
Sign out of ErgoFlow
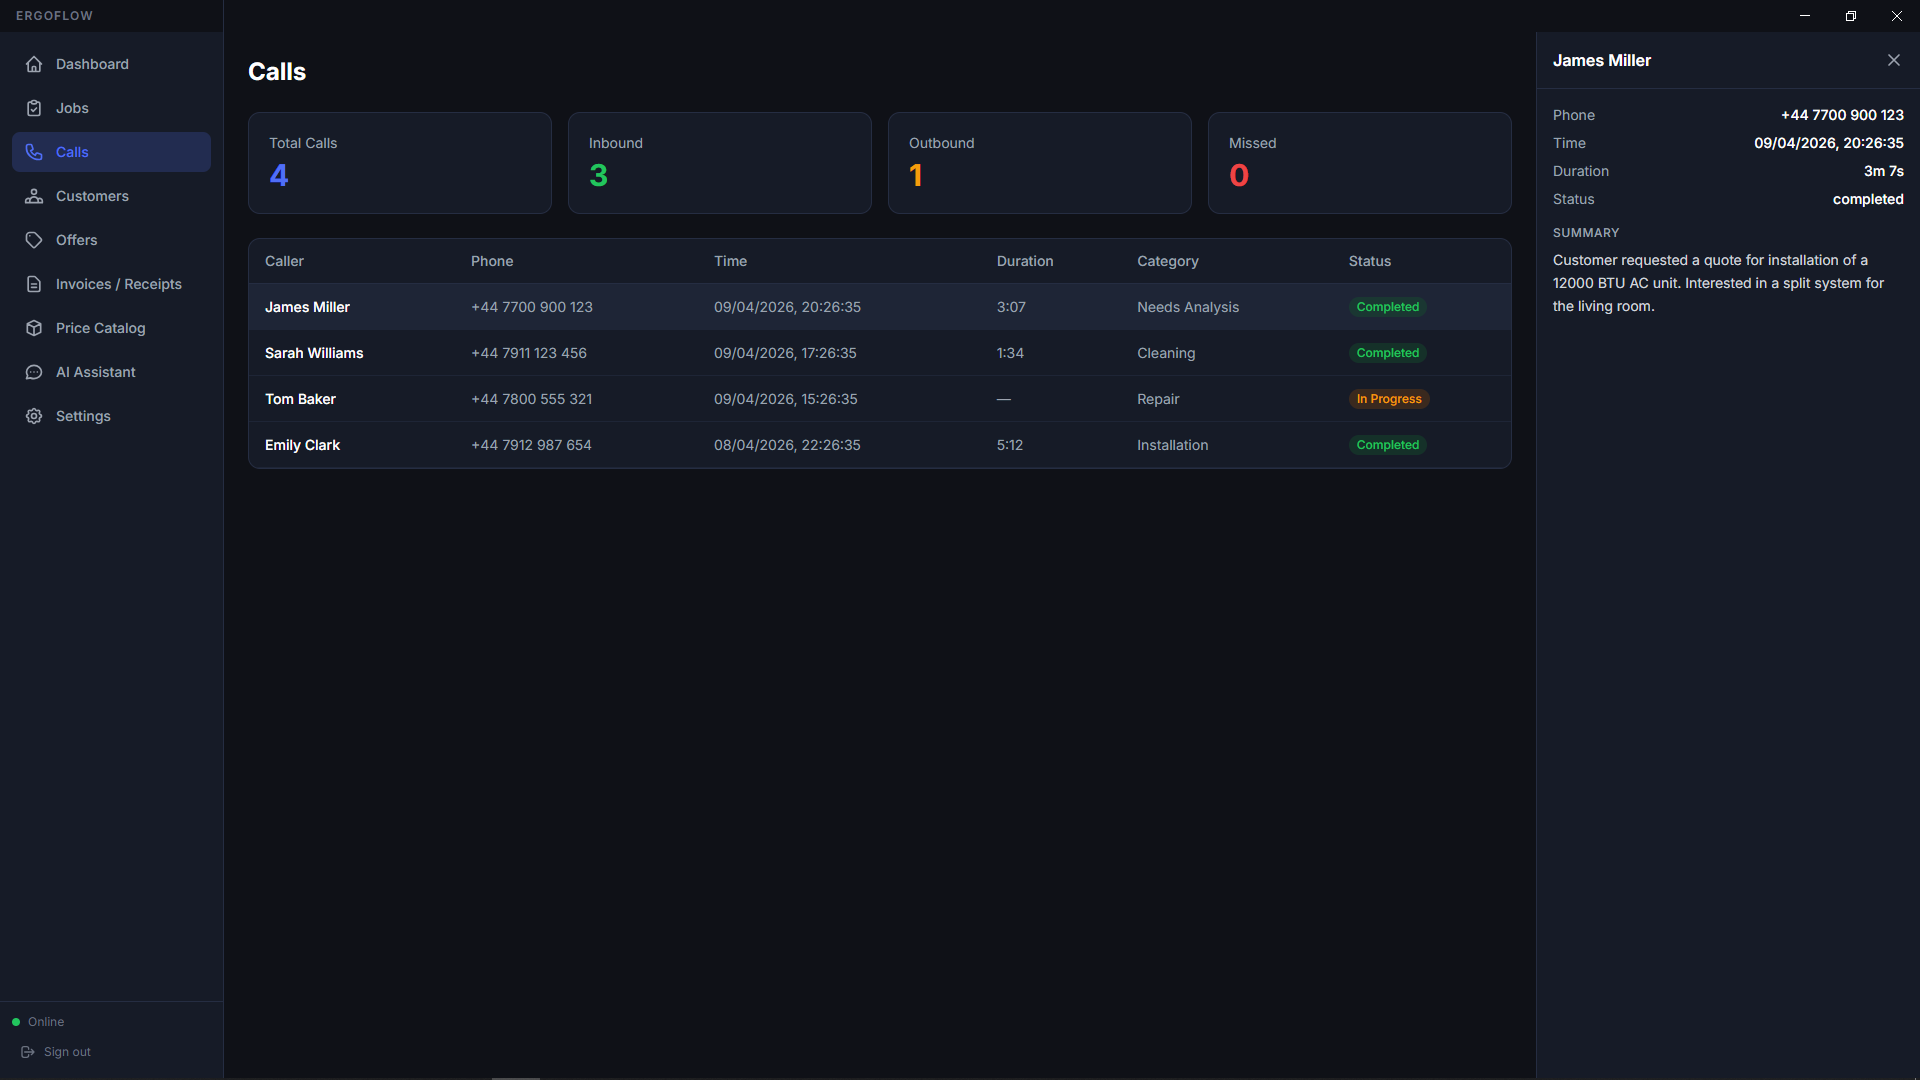[x=56, y=1052]
